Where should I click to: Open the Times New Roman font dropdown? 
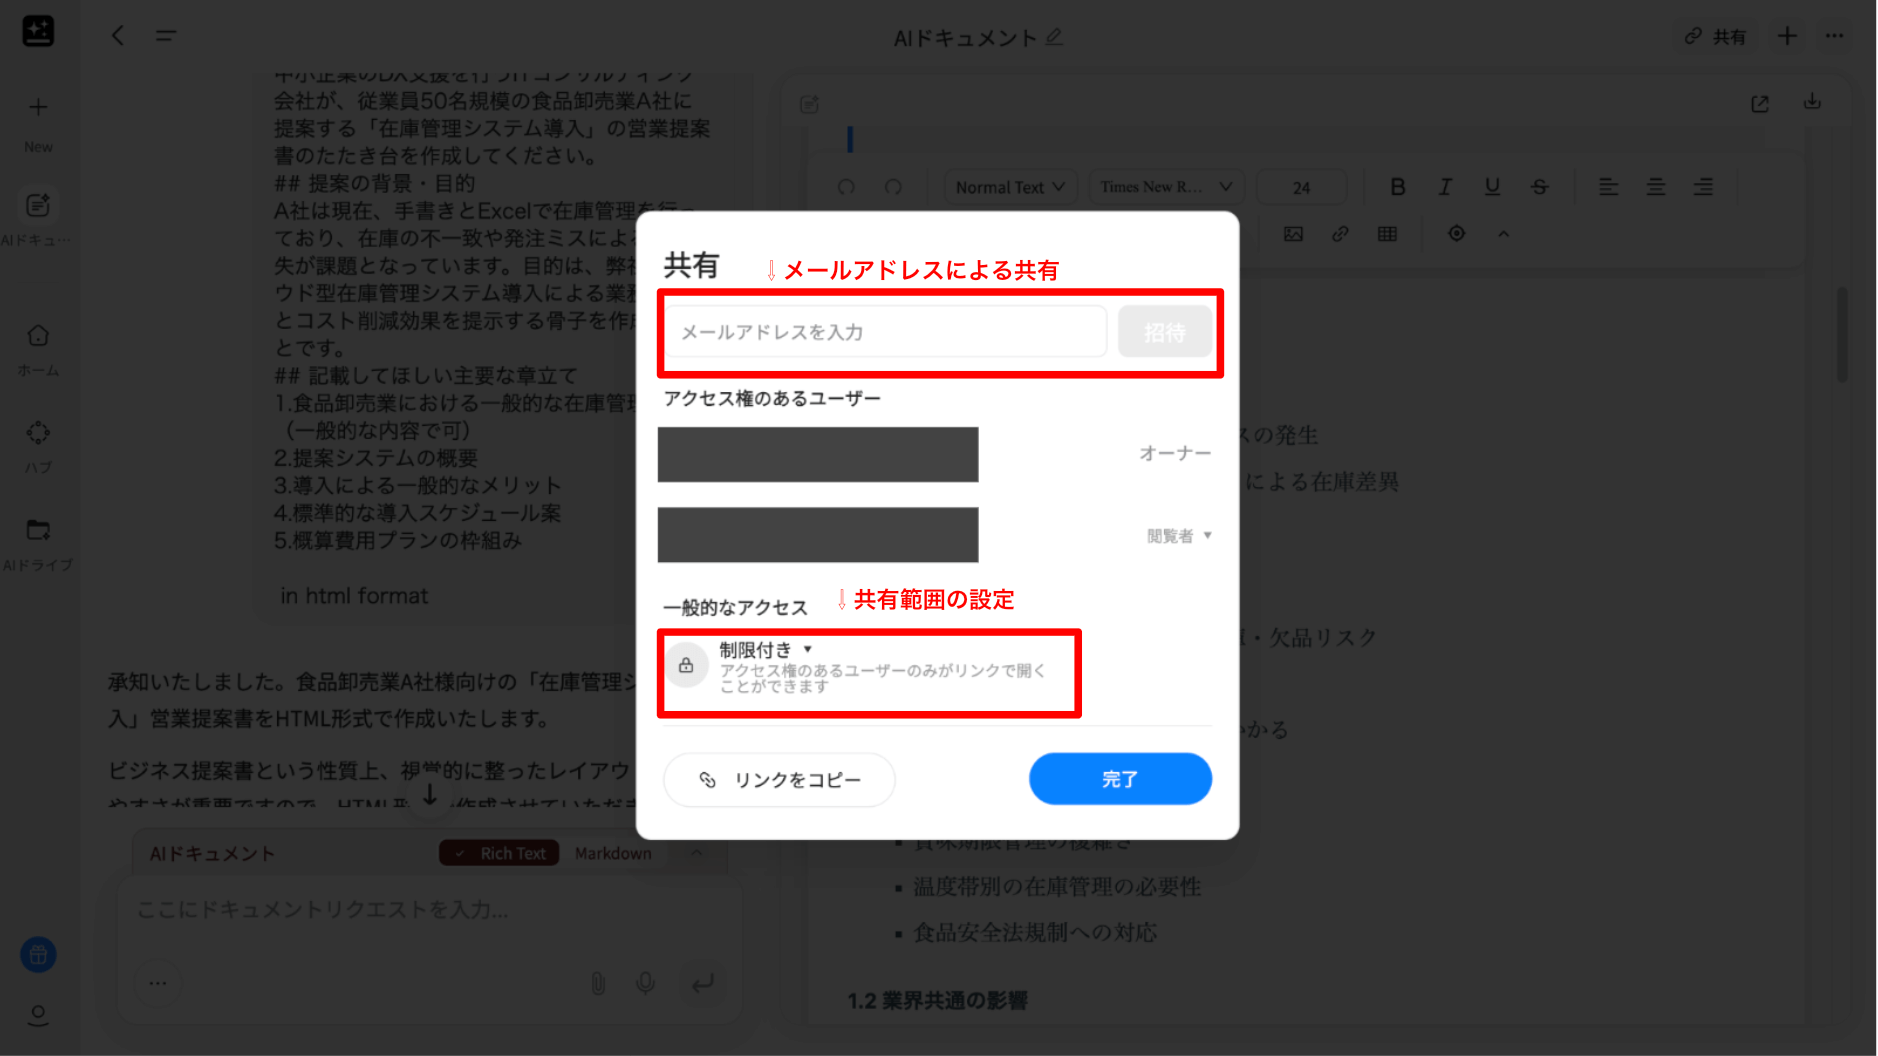pyautogui.click(x=1166, y=187)
